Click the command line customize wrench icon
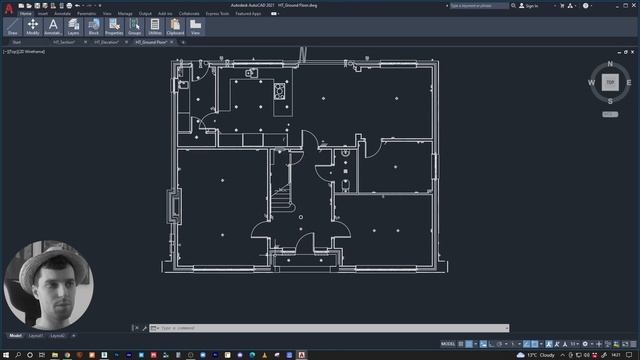640x360 pixels. [x=144, y=328]
